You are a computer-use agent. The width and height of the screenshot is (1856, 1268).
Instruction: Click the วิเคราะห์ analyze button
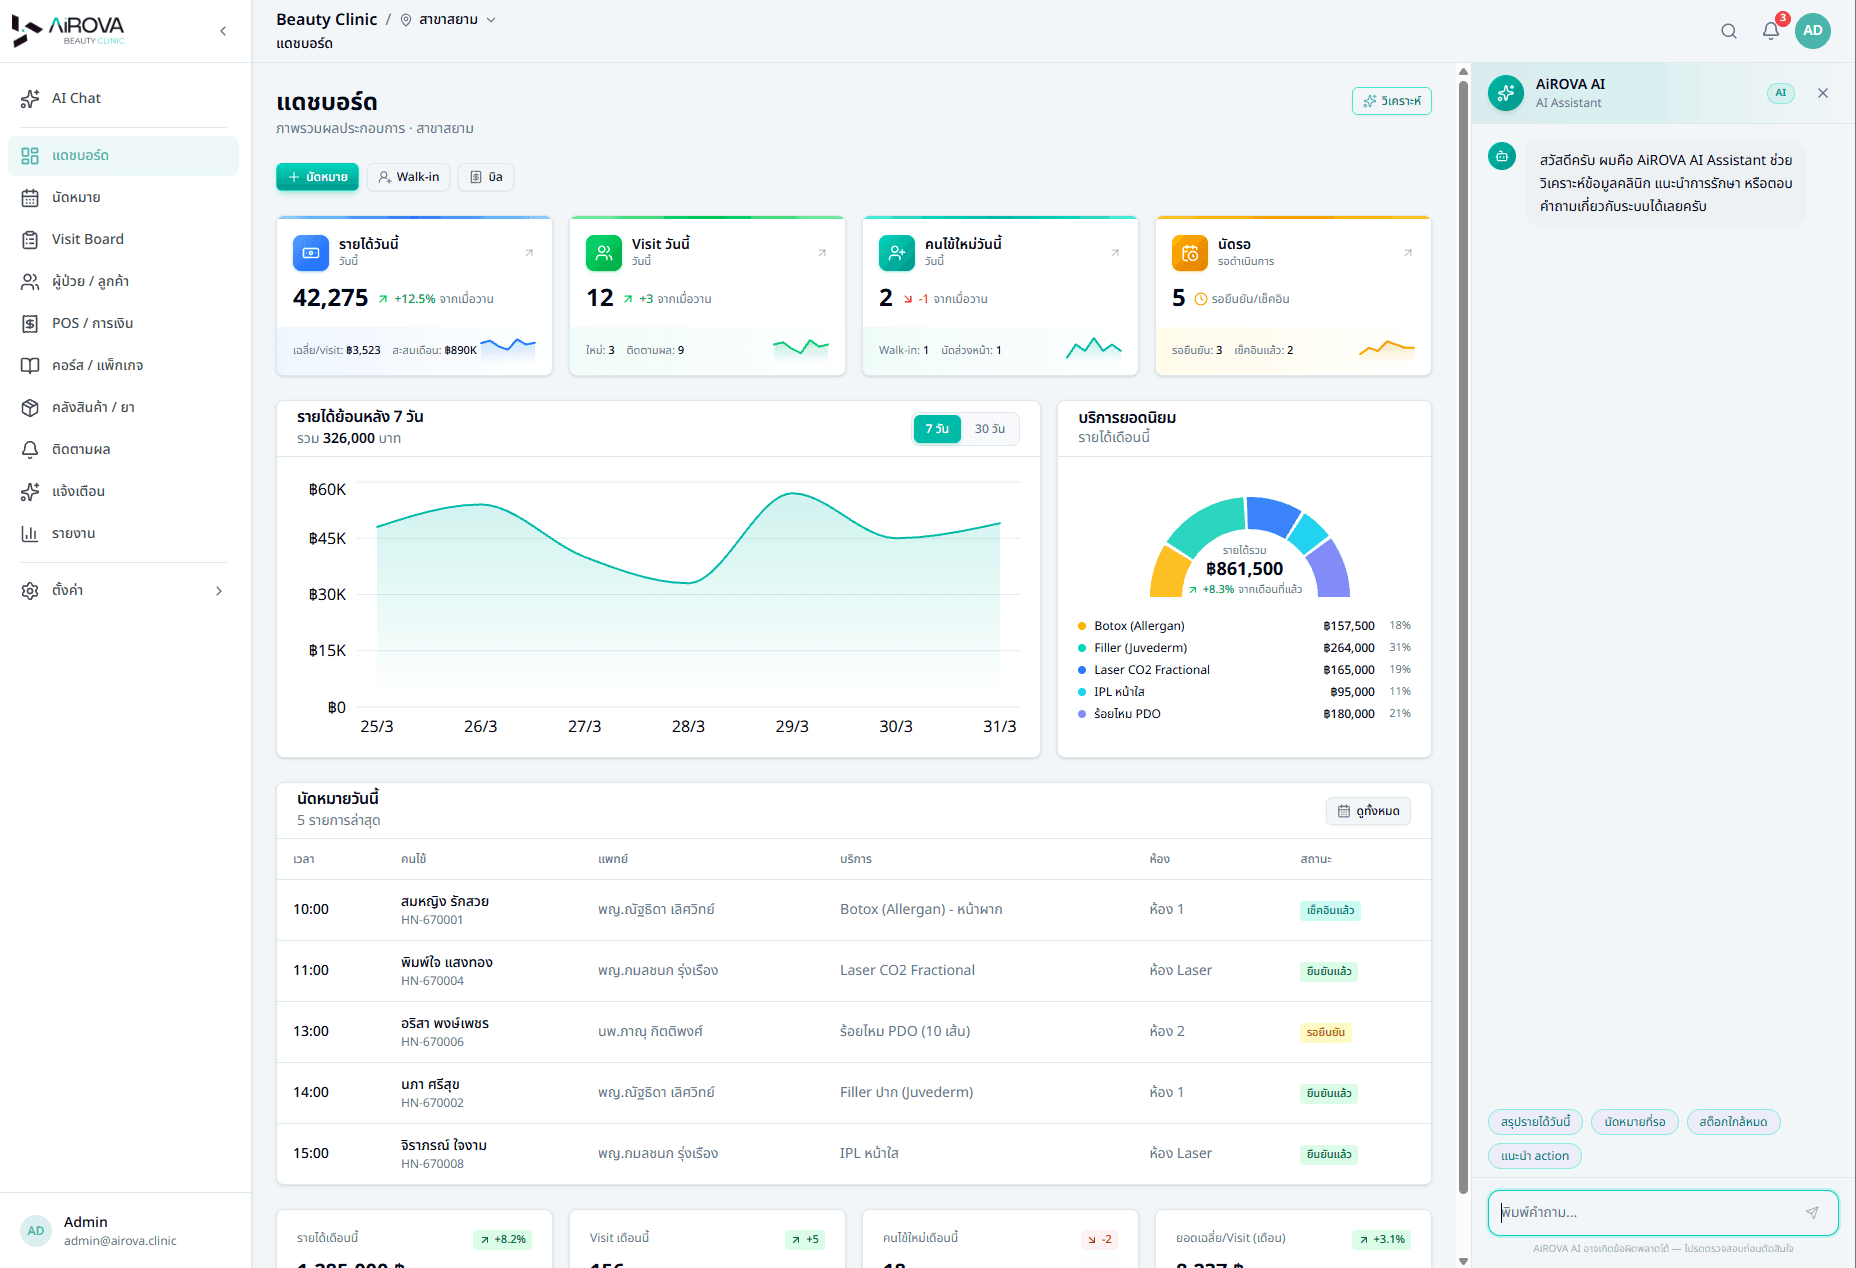[x=1391, y=101]
